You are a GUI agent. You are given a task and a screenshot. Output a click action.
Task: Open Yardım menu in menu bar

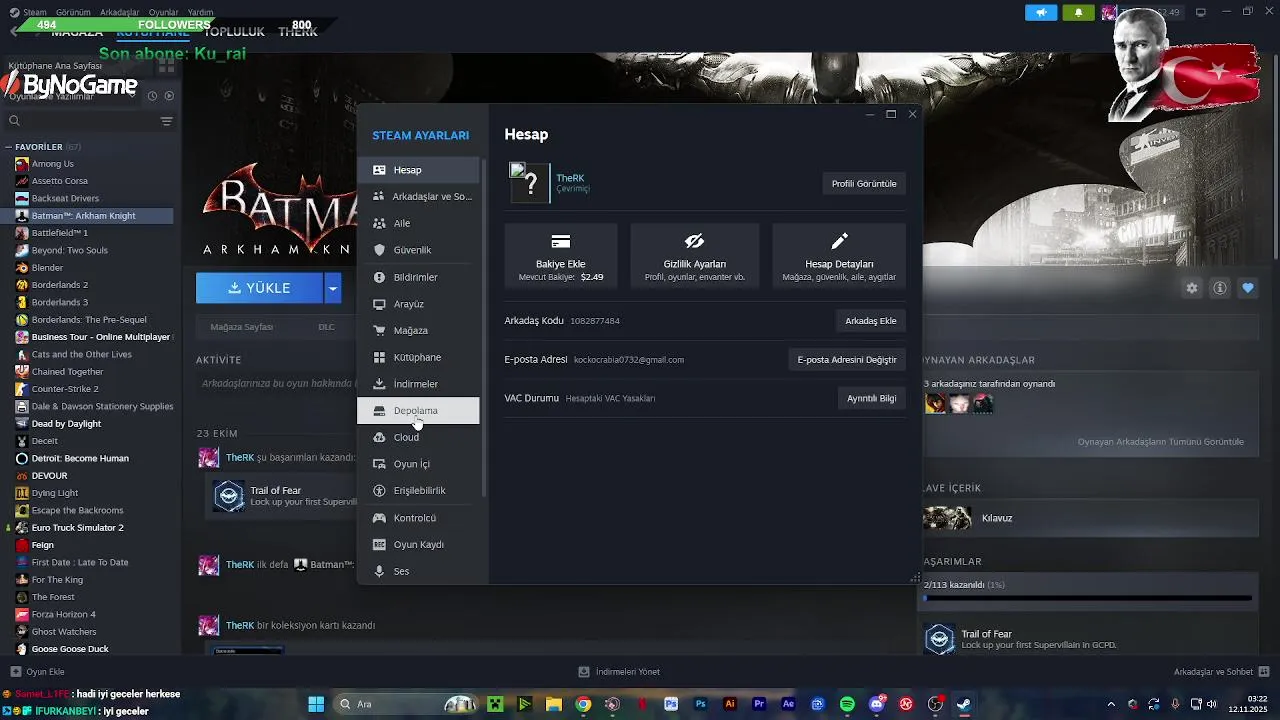click(x=200, y=12)
